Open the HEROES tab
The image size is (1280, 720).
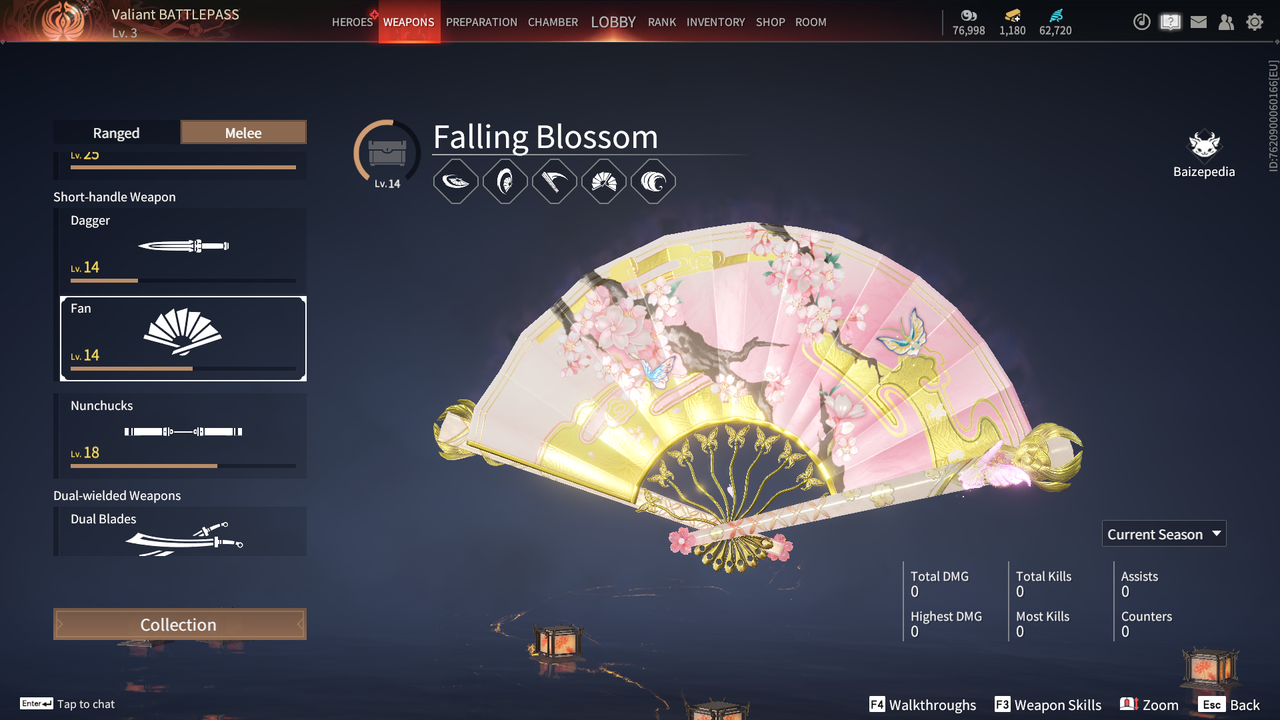pyautogui.click(x=352, y=22)
